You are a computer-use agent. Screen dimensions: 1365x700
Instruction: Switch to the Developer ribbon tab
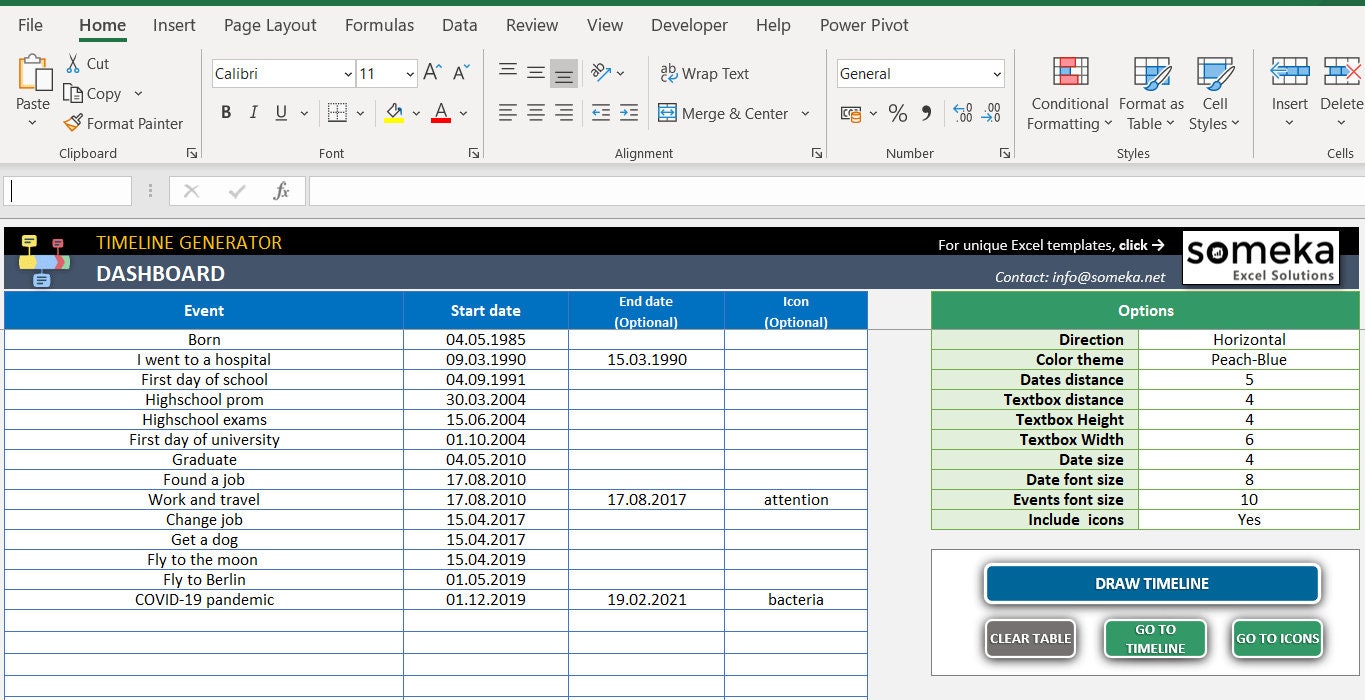[x=689, y=25]
